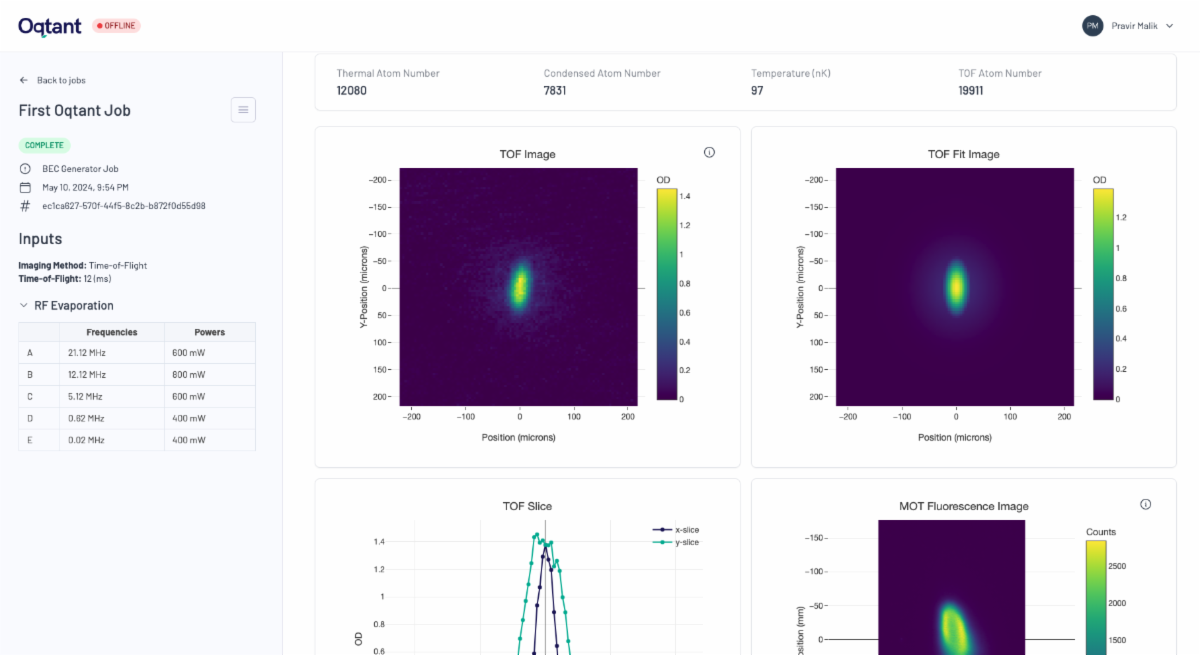Click the COMPLETE status badge
The width and height of the screenshot is (1200, 655).
(x=44, y=145)
